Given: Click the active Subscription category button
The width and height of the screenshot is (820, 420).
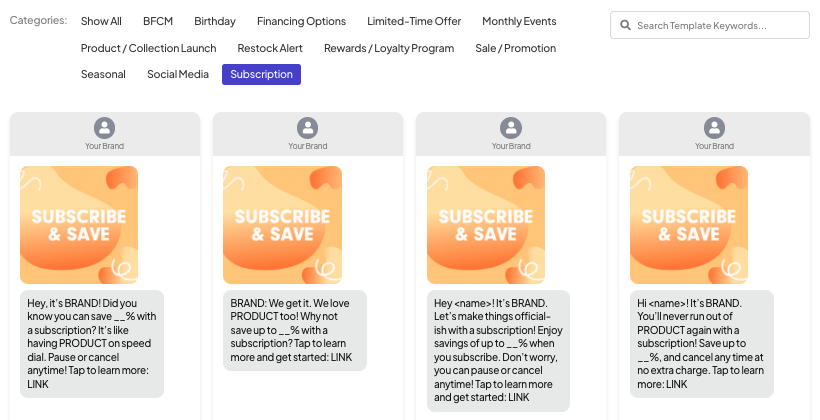Looking at the screenshot, I should pos(261,74).
